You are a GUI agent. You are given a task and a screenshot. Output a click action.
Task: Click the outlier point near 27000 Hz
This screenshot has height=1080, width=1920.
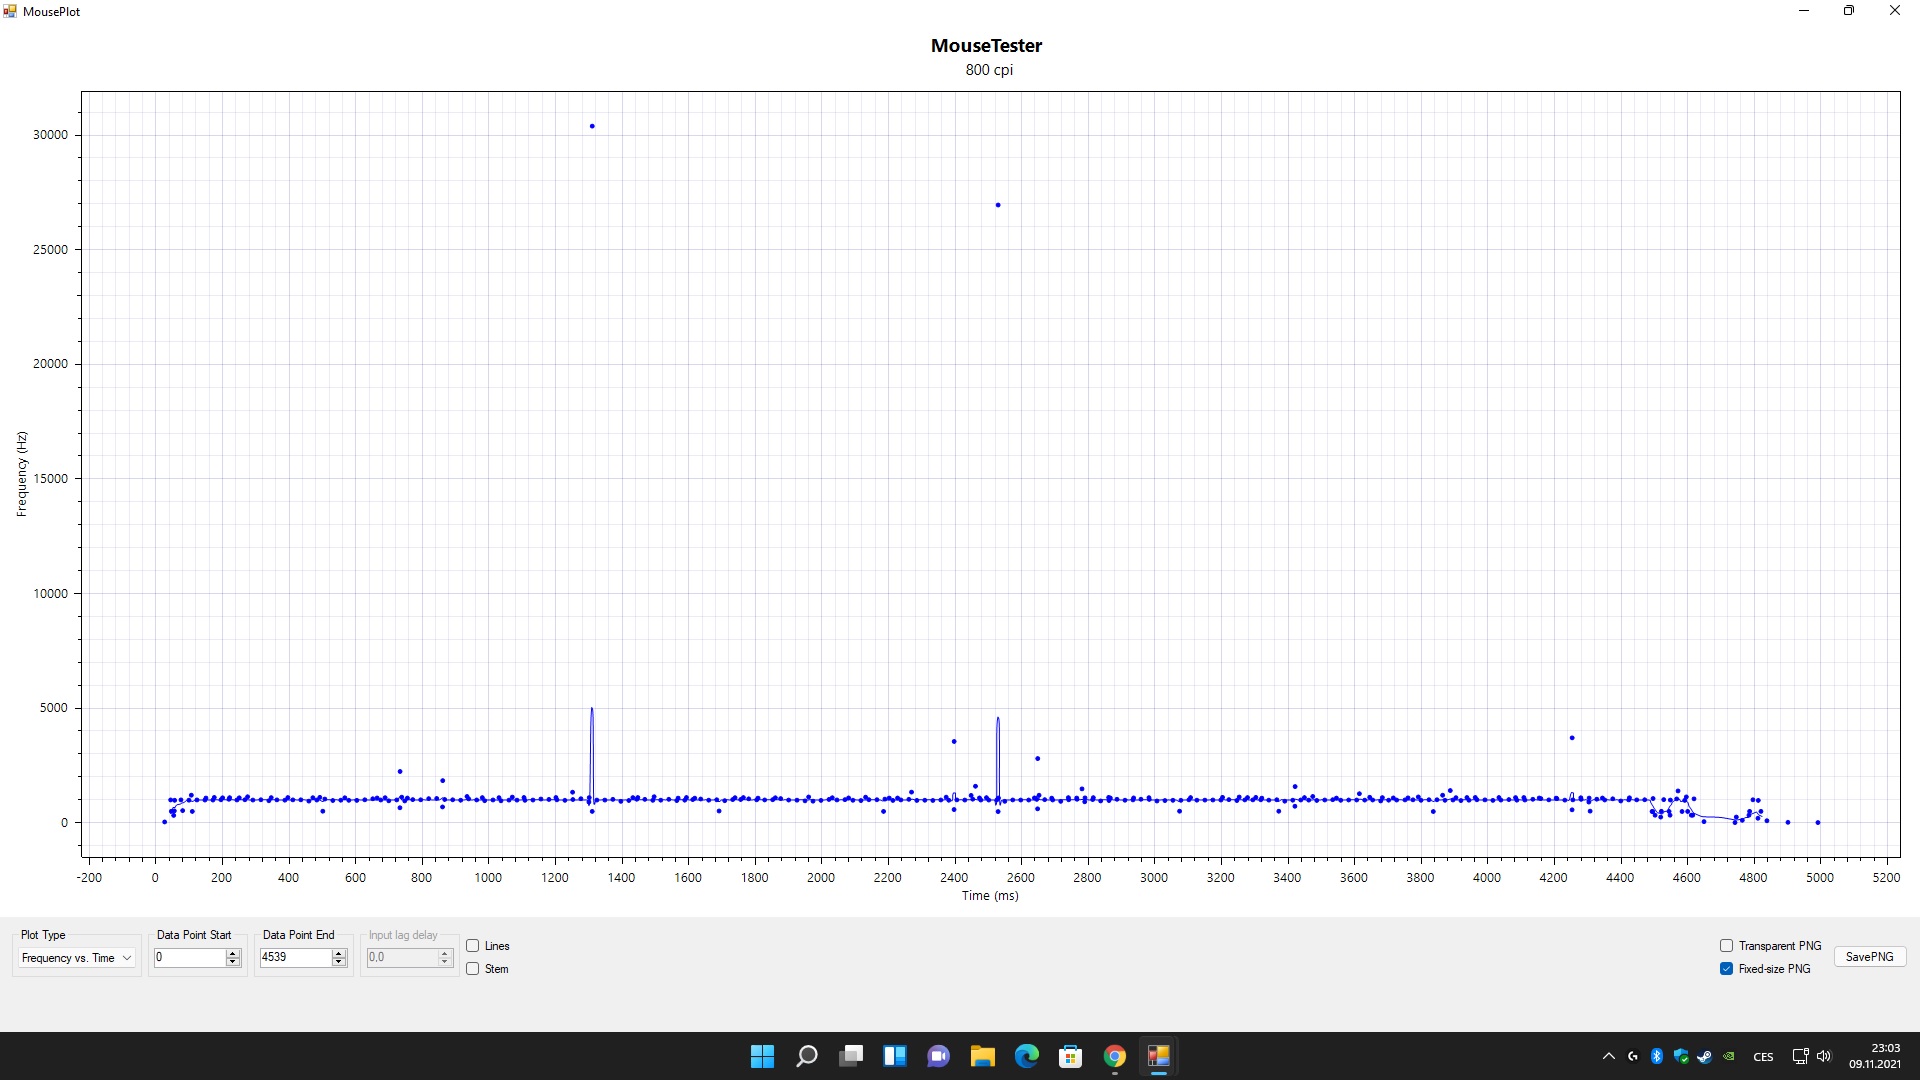coord(998,205)
